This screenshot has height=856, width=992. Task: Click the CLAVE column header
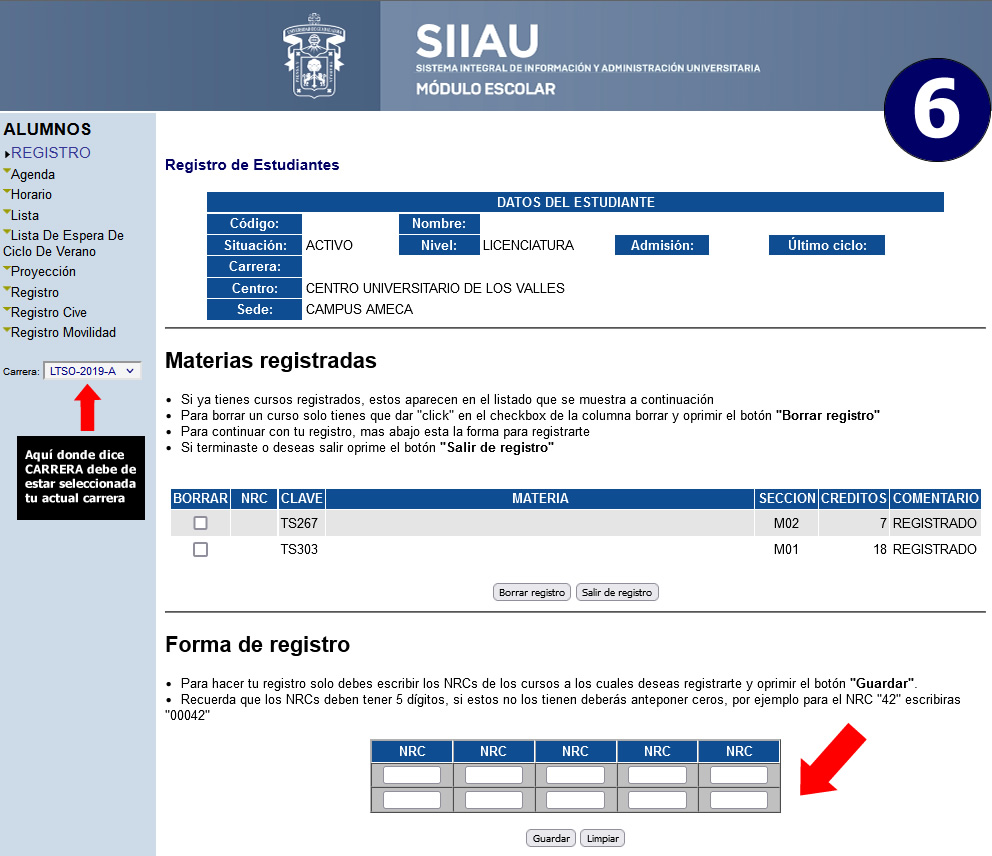[302, 499]
